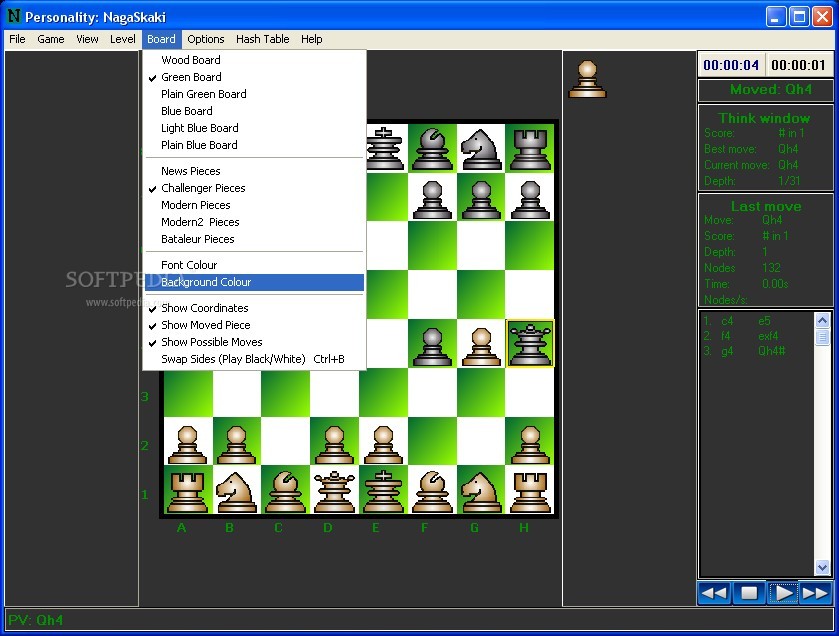839x636 pixels.
Task: Switch to Wood Board
Action: point(255,60)
